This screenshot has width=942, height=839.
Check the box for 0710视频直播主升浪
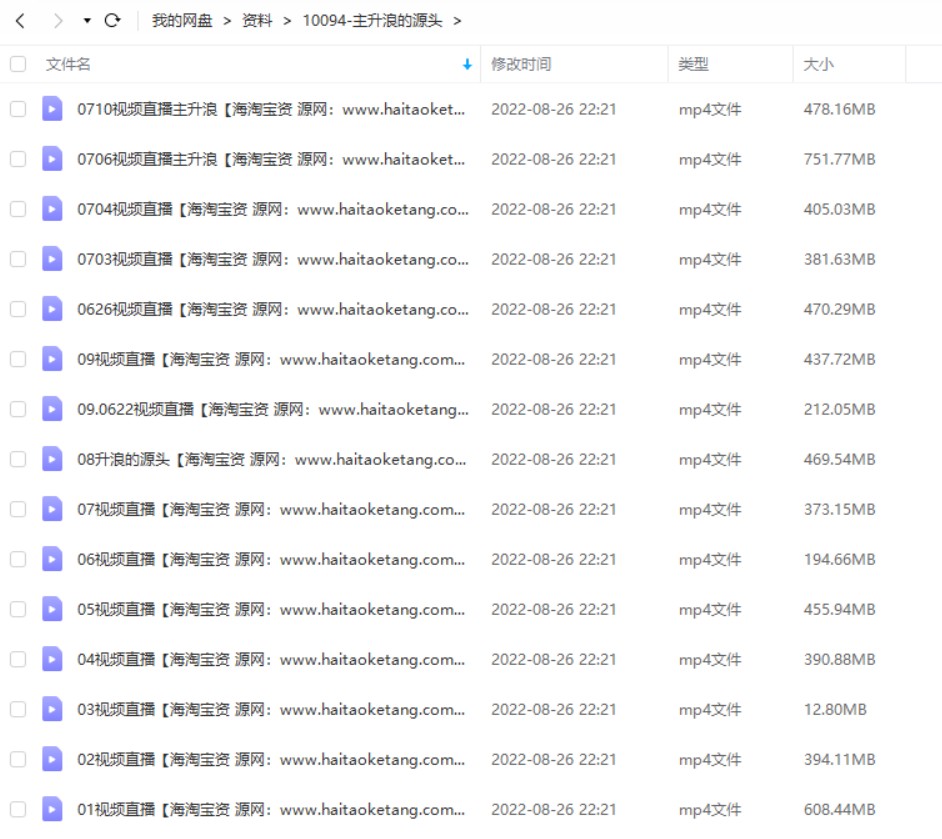coord(18,109)
